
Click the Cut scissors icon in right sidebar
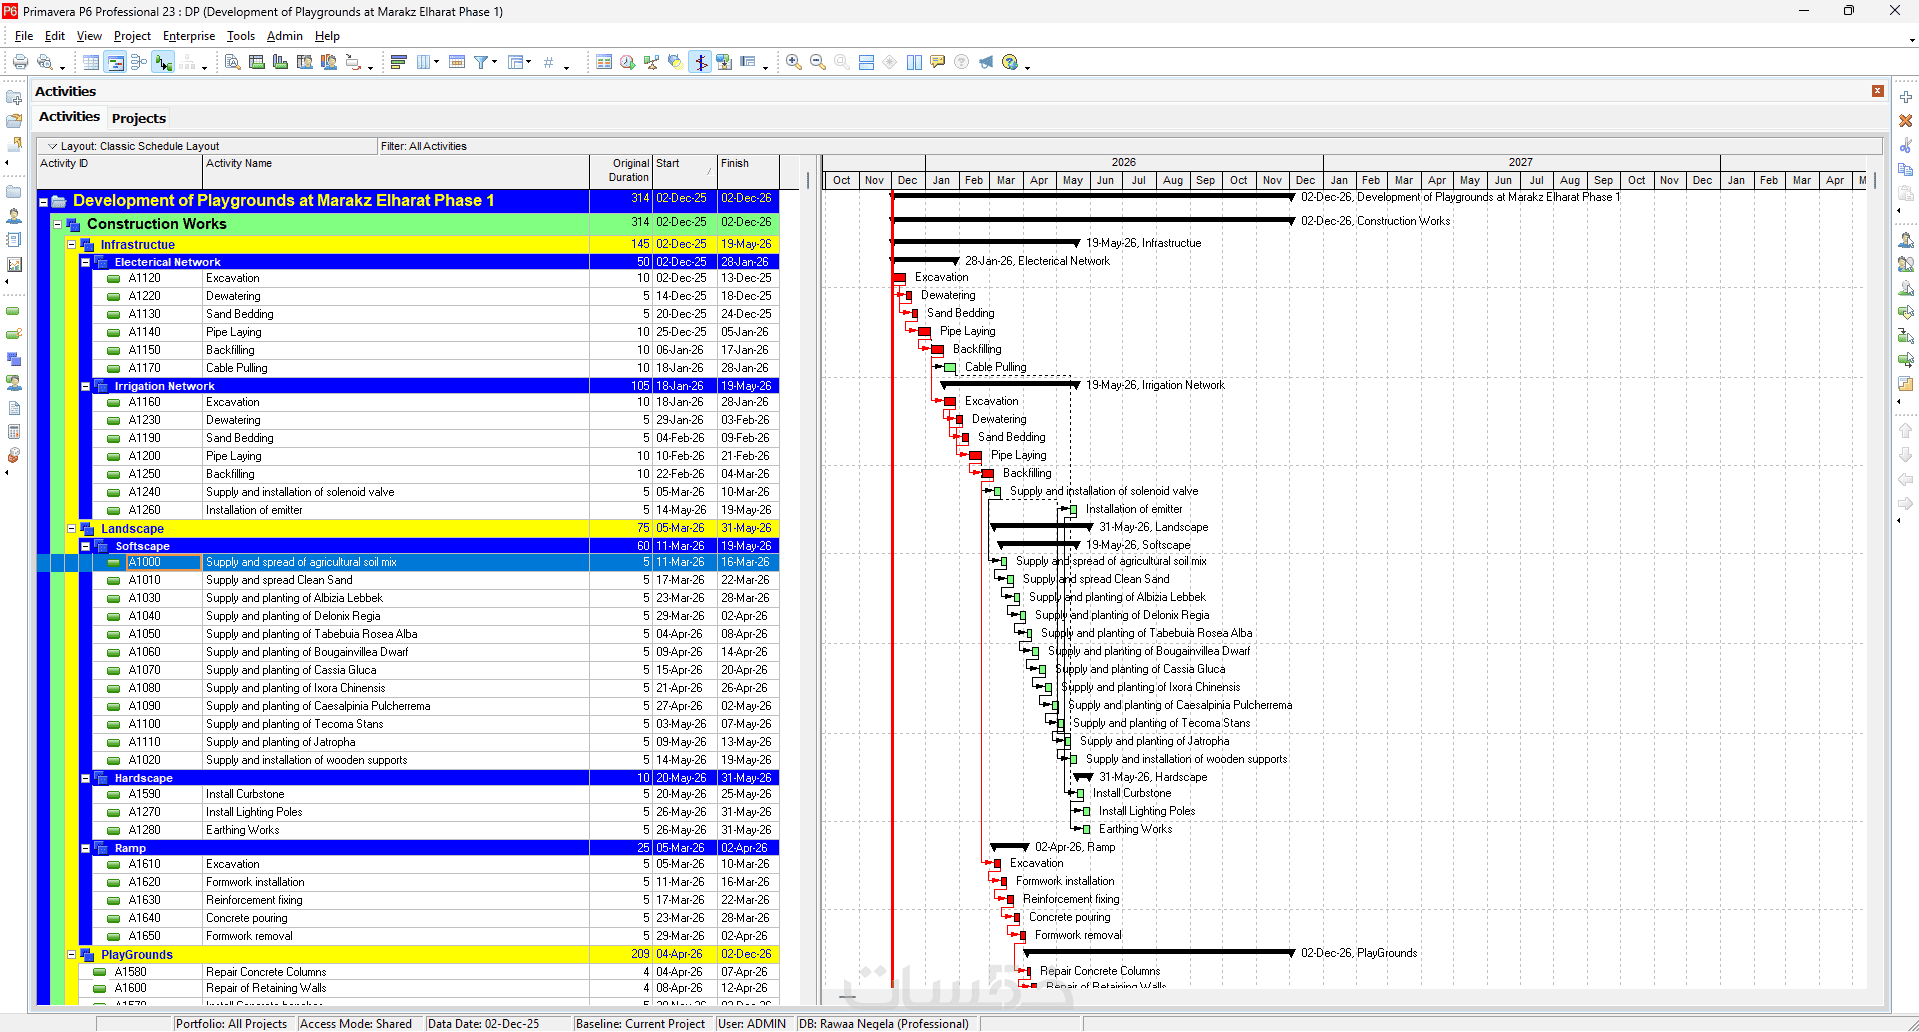click(1905, 145)
